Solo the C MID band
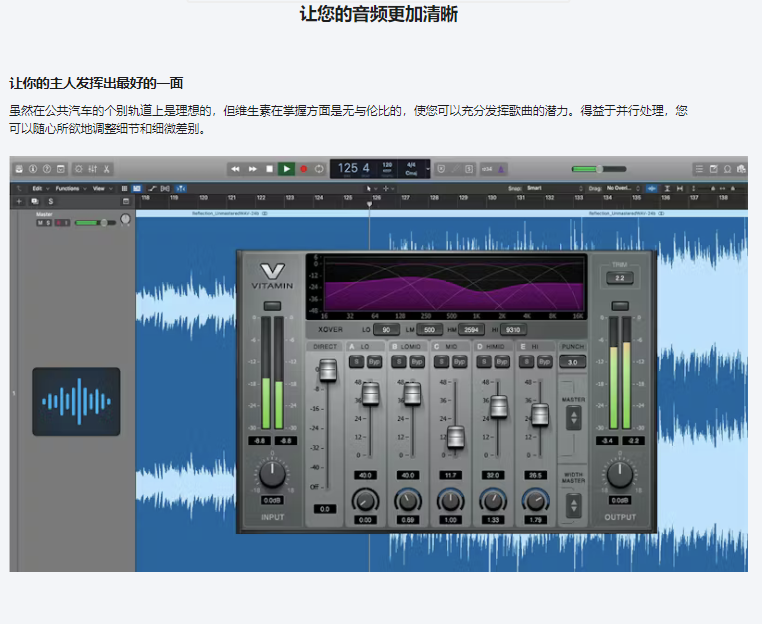762x624 pixels. 442,362
